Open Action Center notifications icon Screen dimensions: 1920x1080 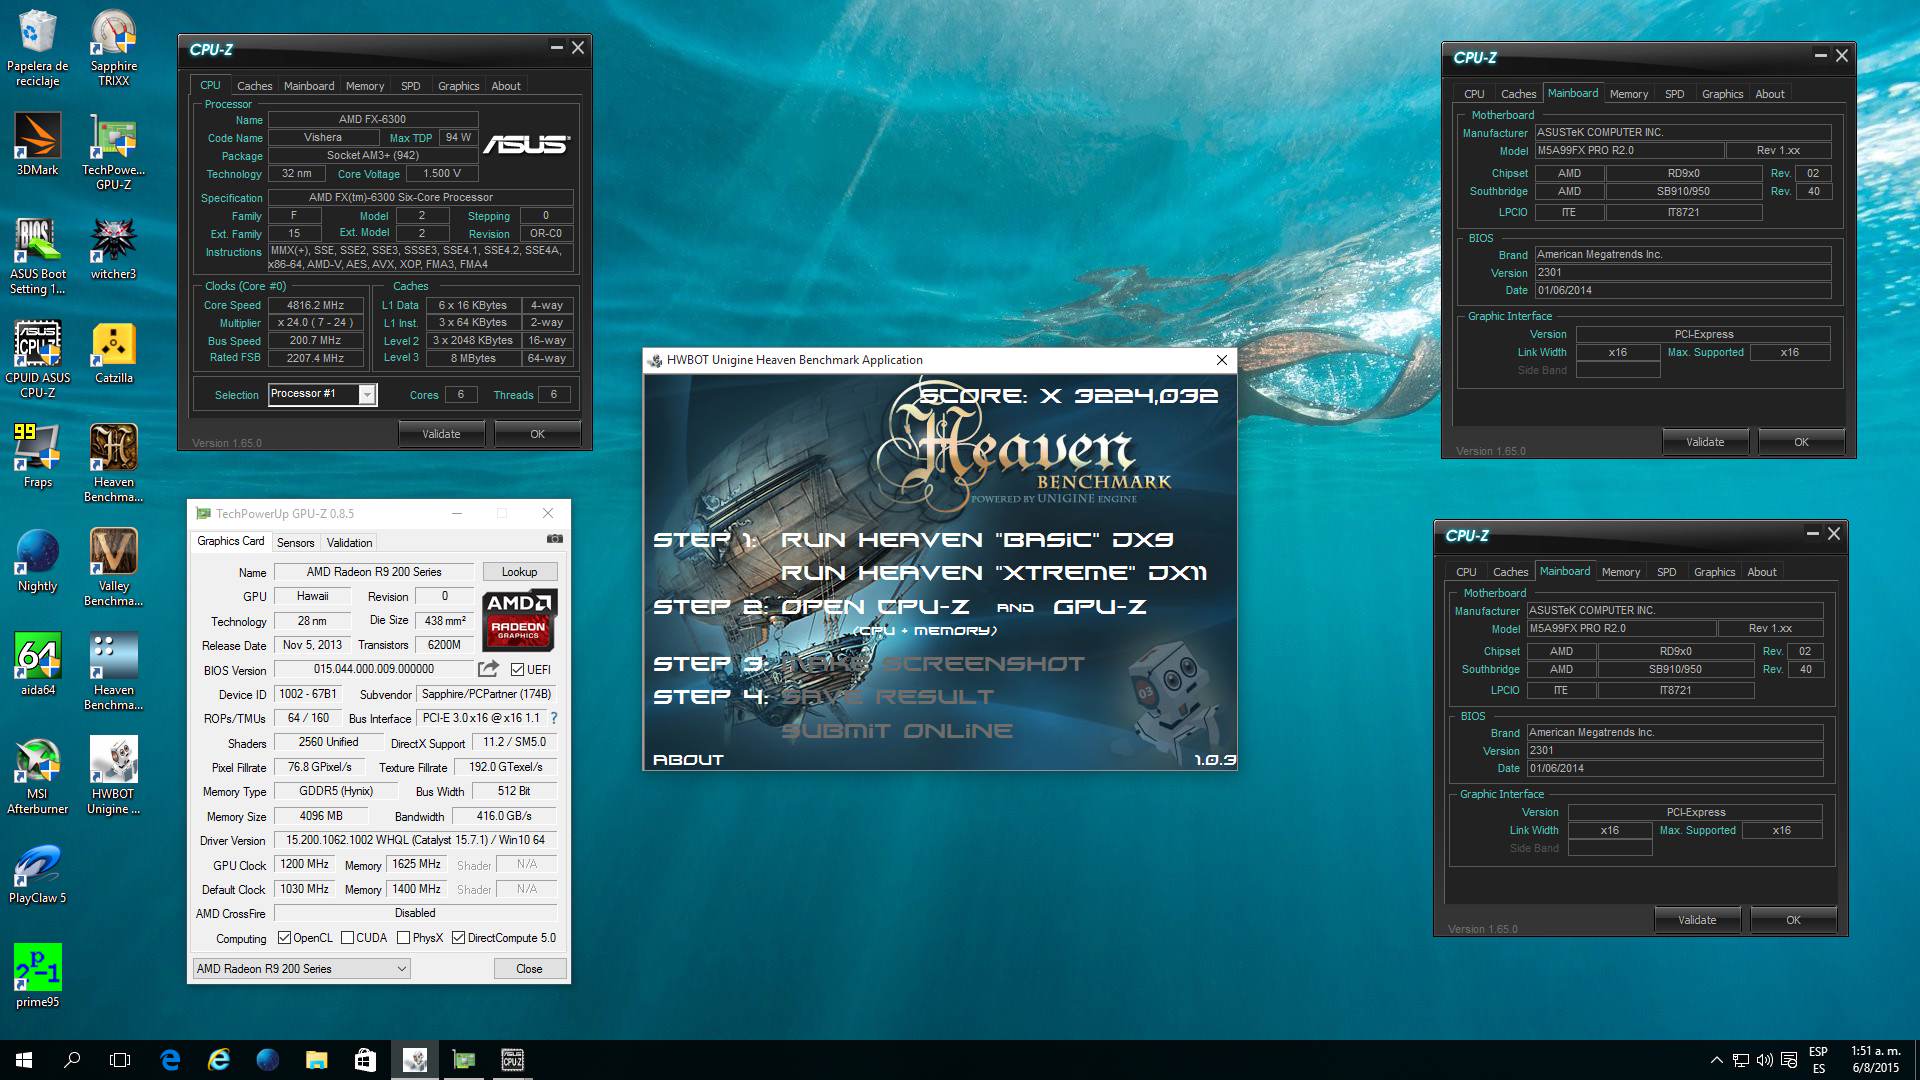1789,1060
